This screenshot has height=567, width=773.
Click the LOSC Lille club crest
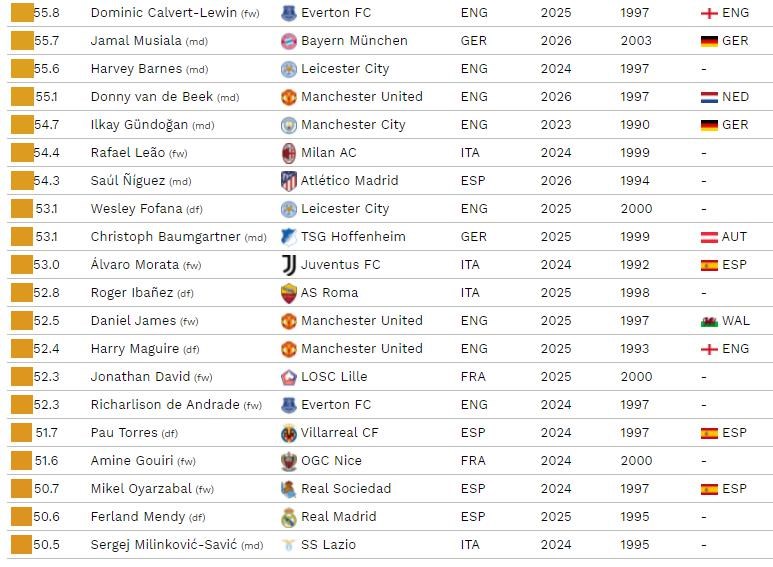[x=289, y=377]
